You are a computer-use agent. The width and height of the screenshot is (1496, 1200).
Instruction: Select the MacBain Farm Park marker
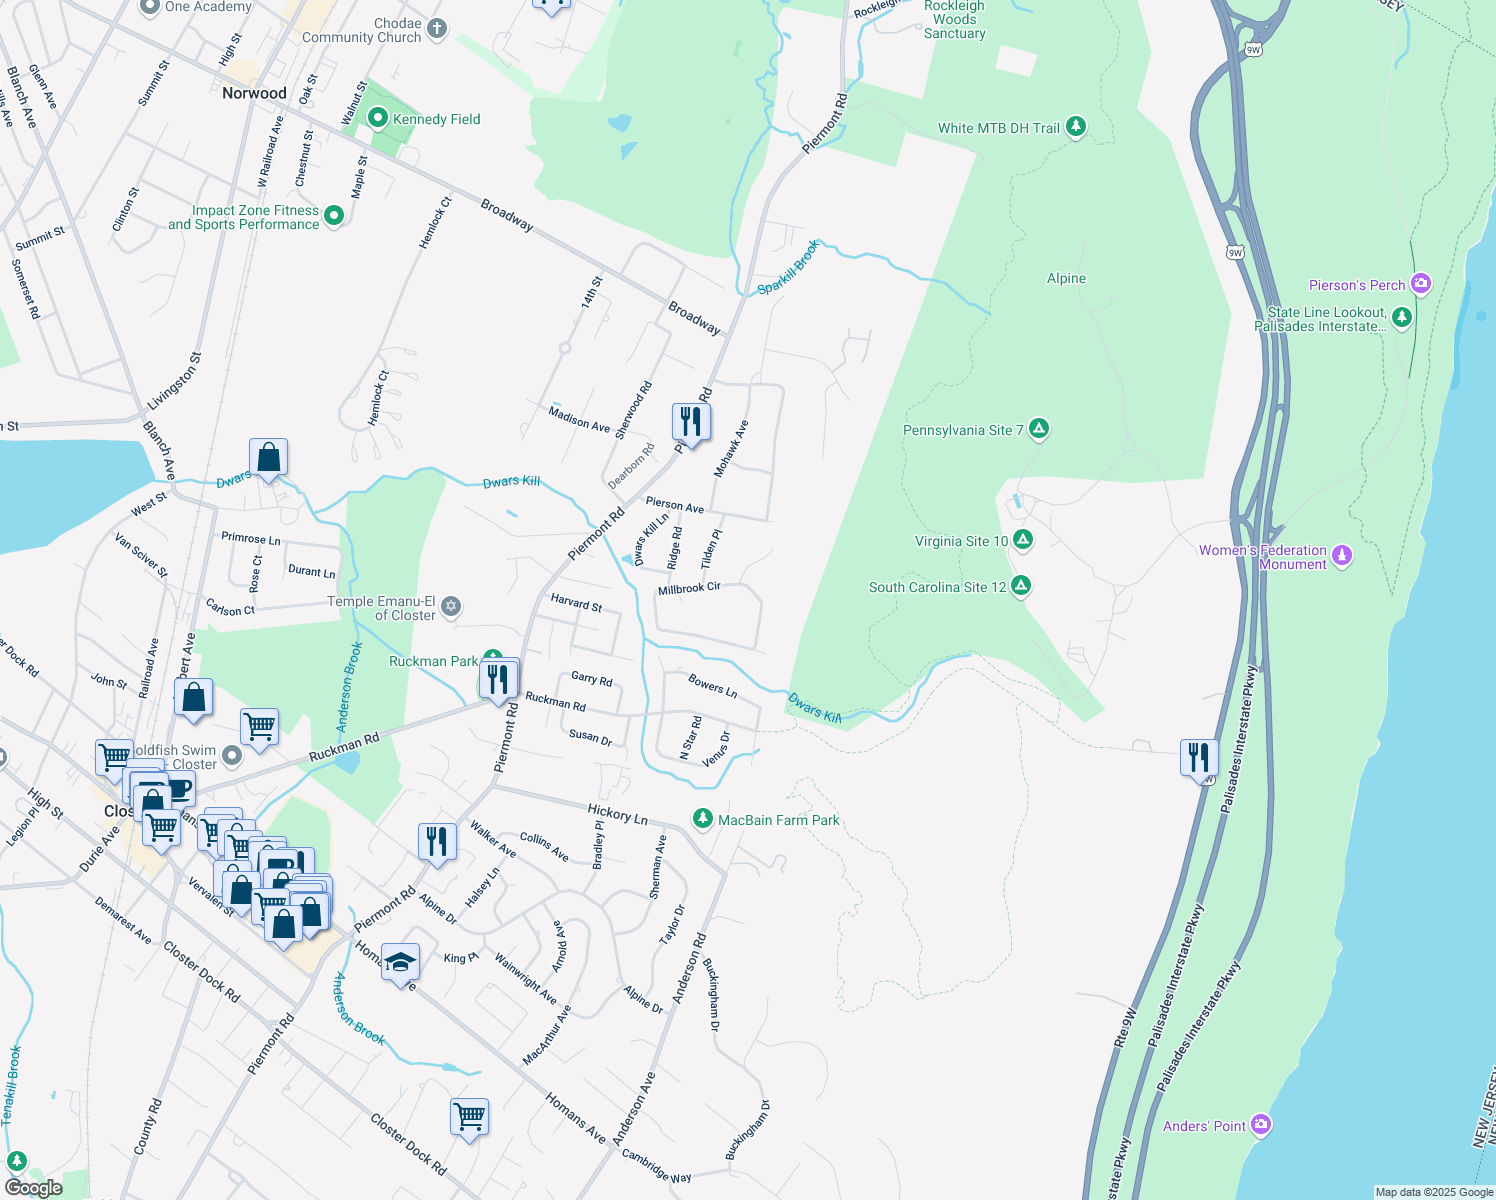[703, 819]
